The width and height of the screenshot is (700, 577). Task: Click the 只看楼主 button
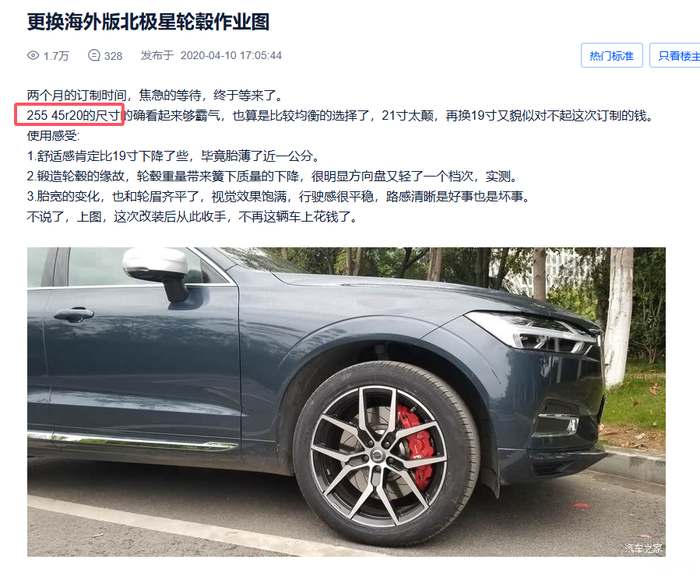(x=676, y=55)
